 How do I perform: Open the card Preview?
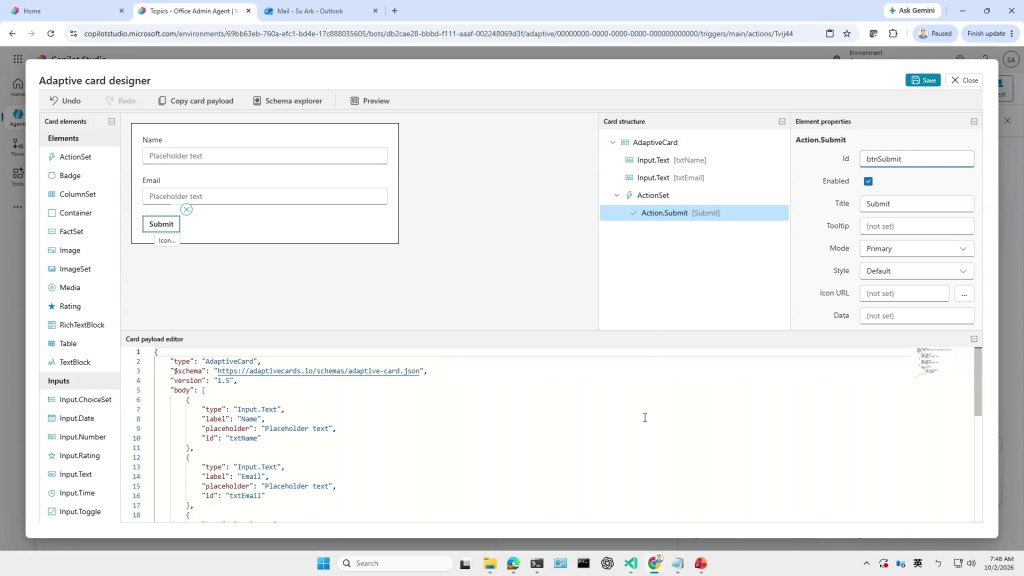pyautogui.click(x=370, y=101)
